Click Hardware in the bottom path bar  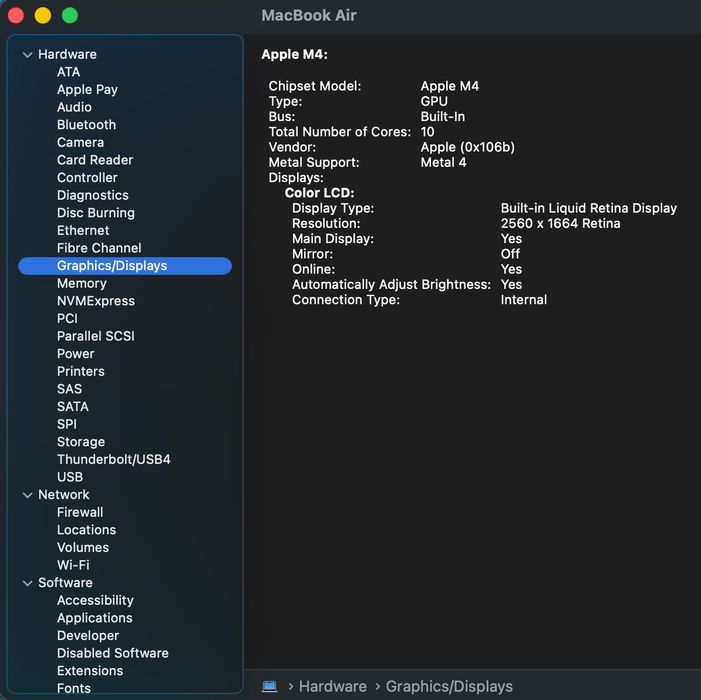coord(333,686)
